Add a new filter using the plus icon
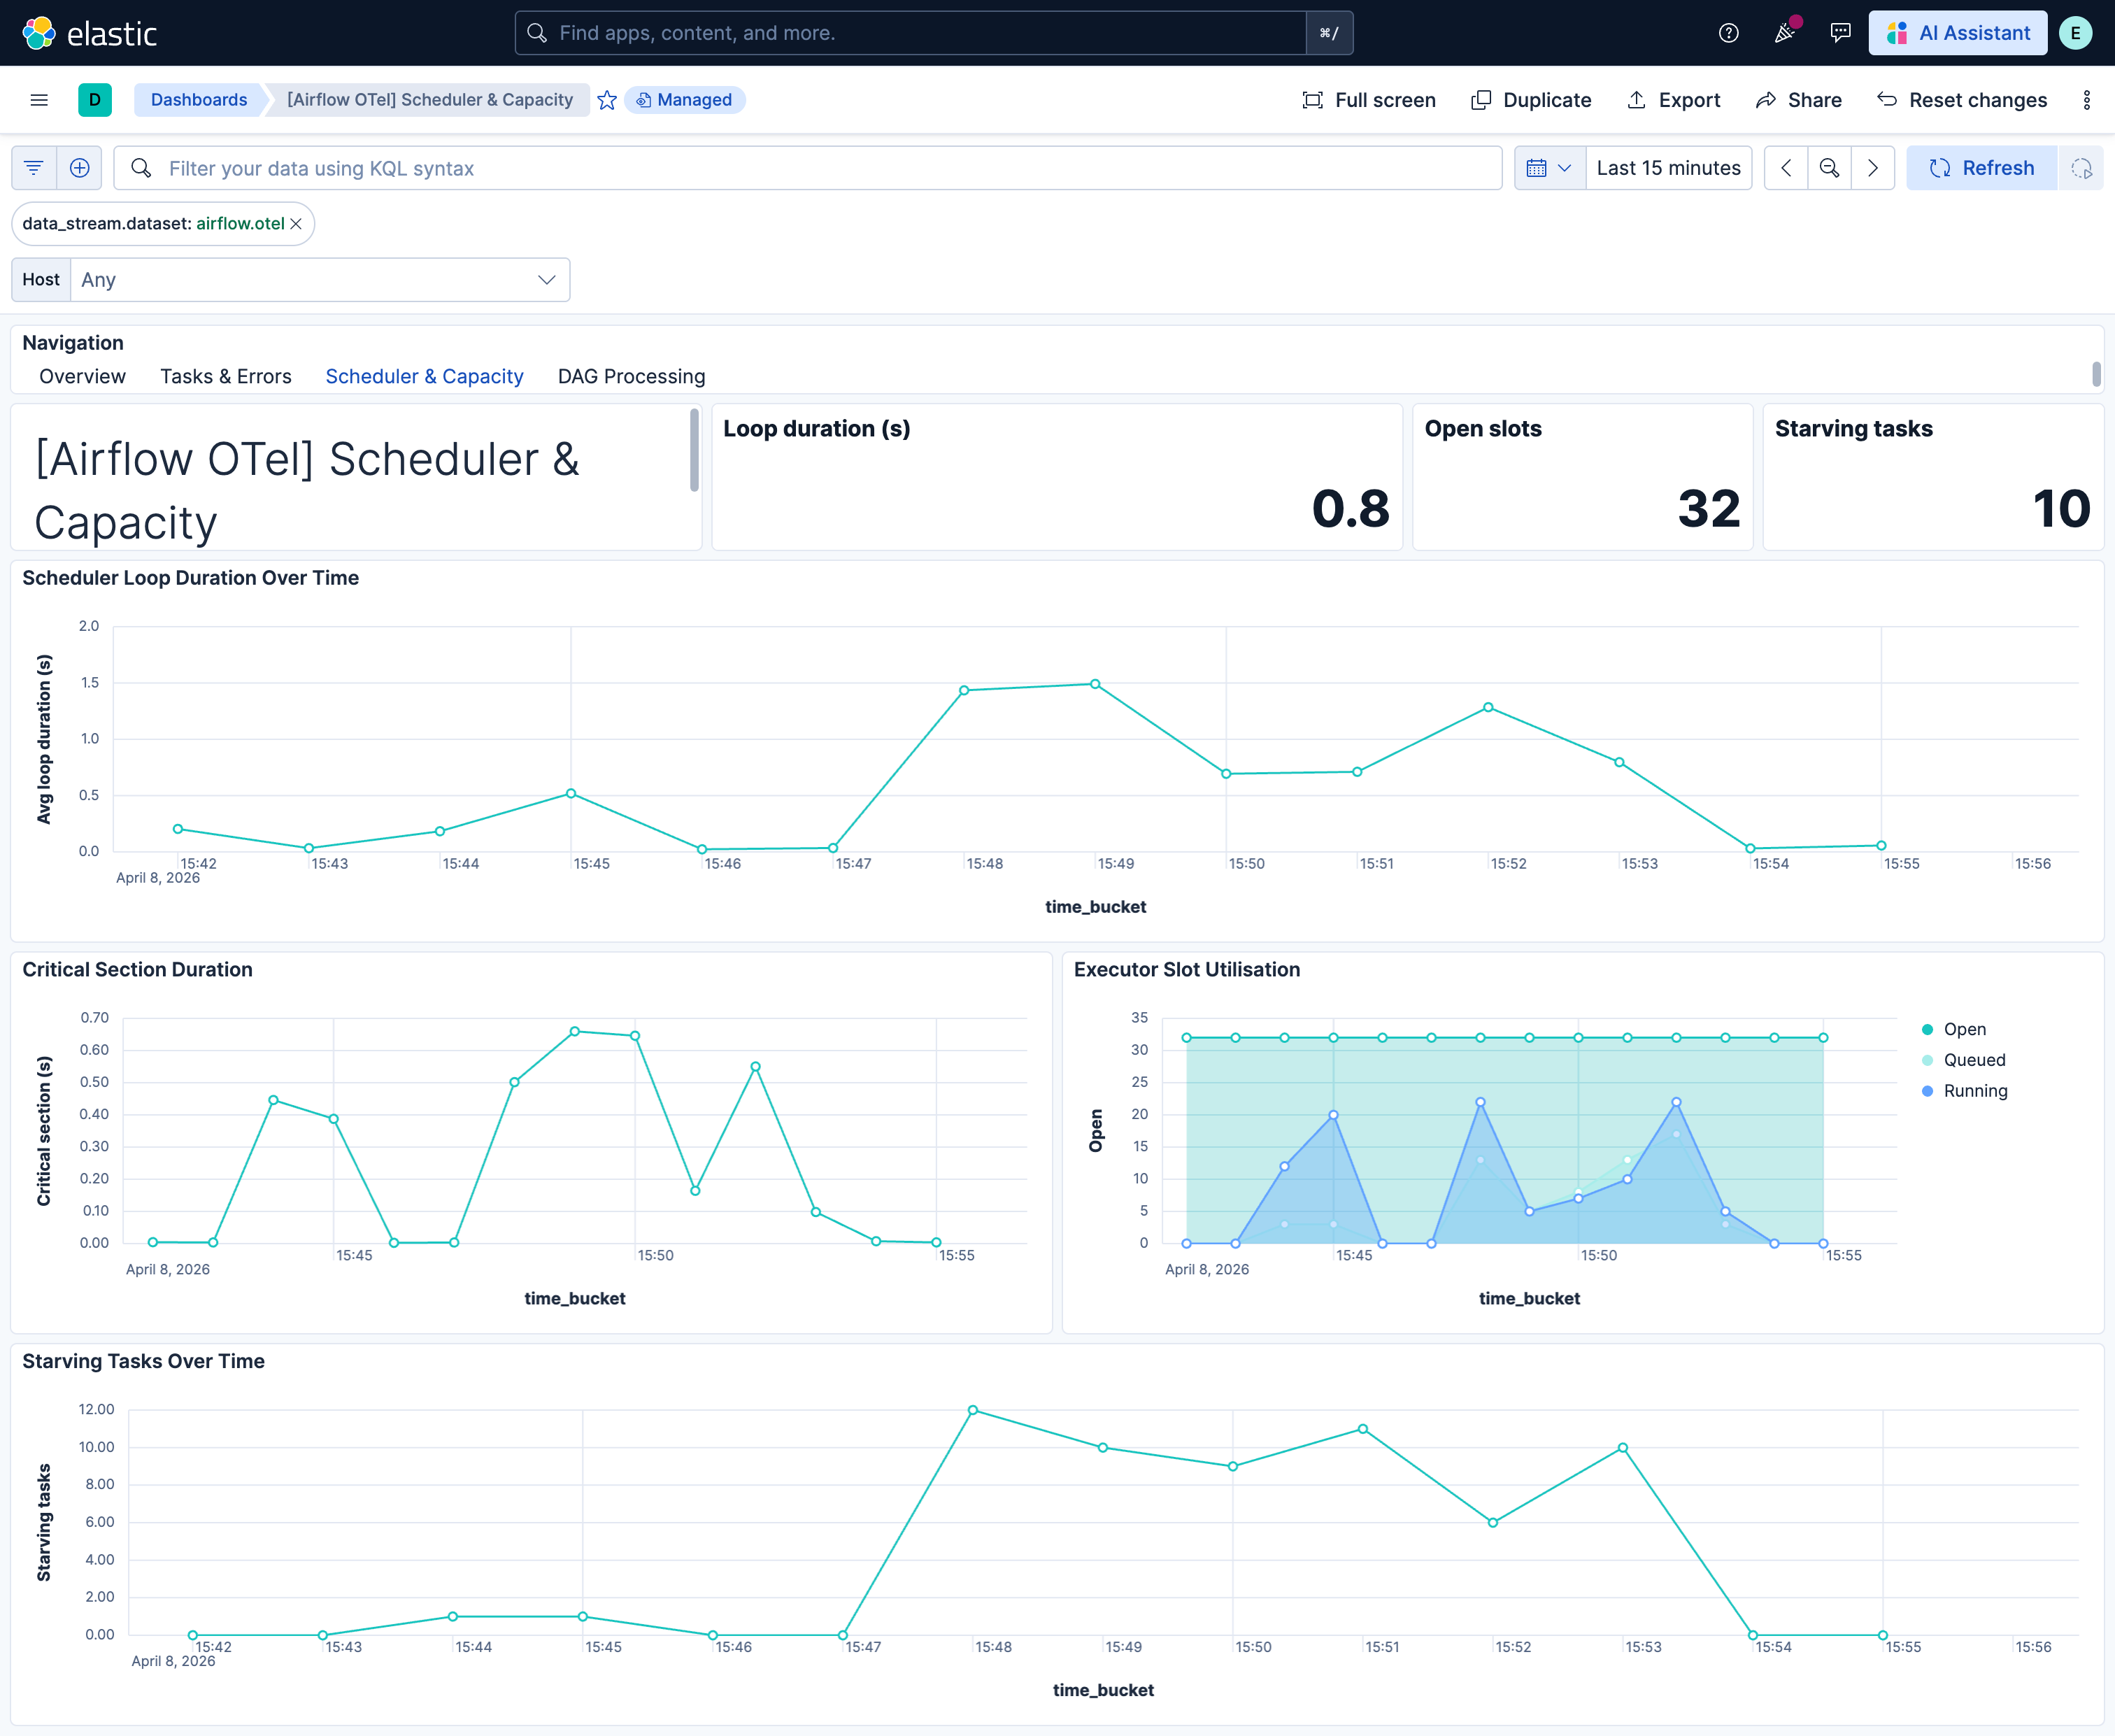 pos(79,167)
